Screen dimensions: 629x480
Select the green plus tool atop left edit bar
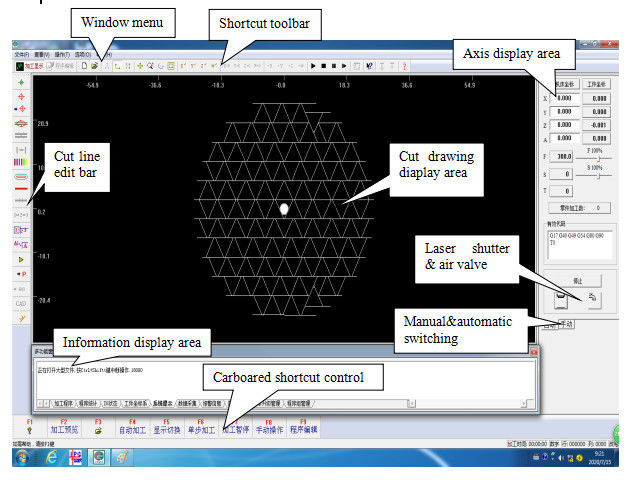click(21, 79)
